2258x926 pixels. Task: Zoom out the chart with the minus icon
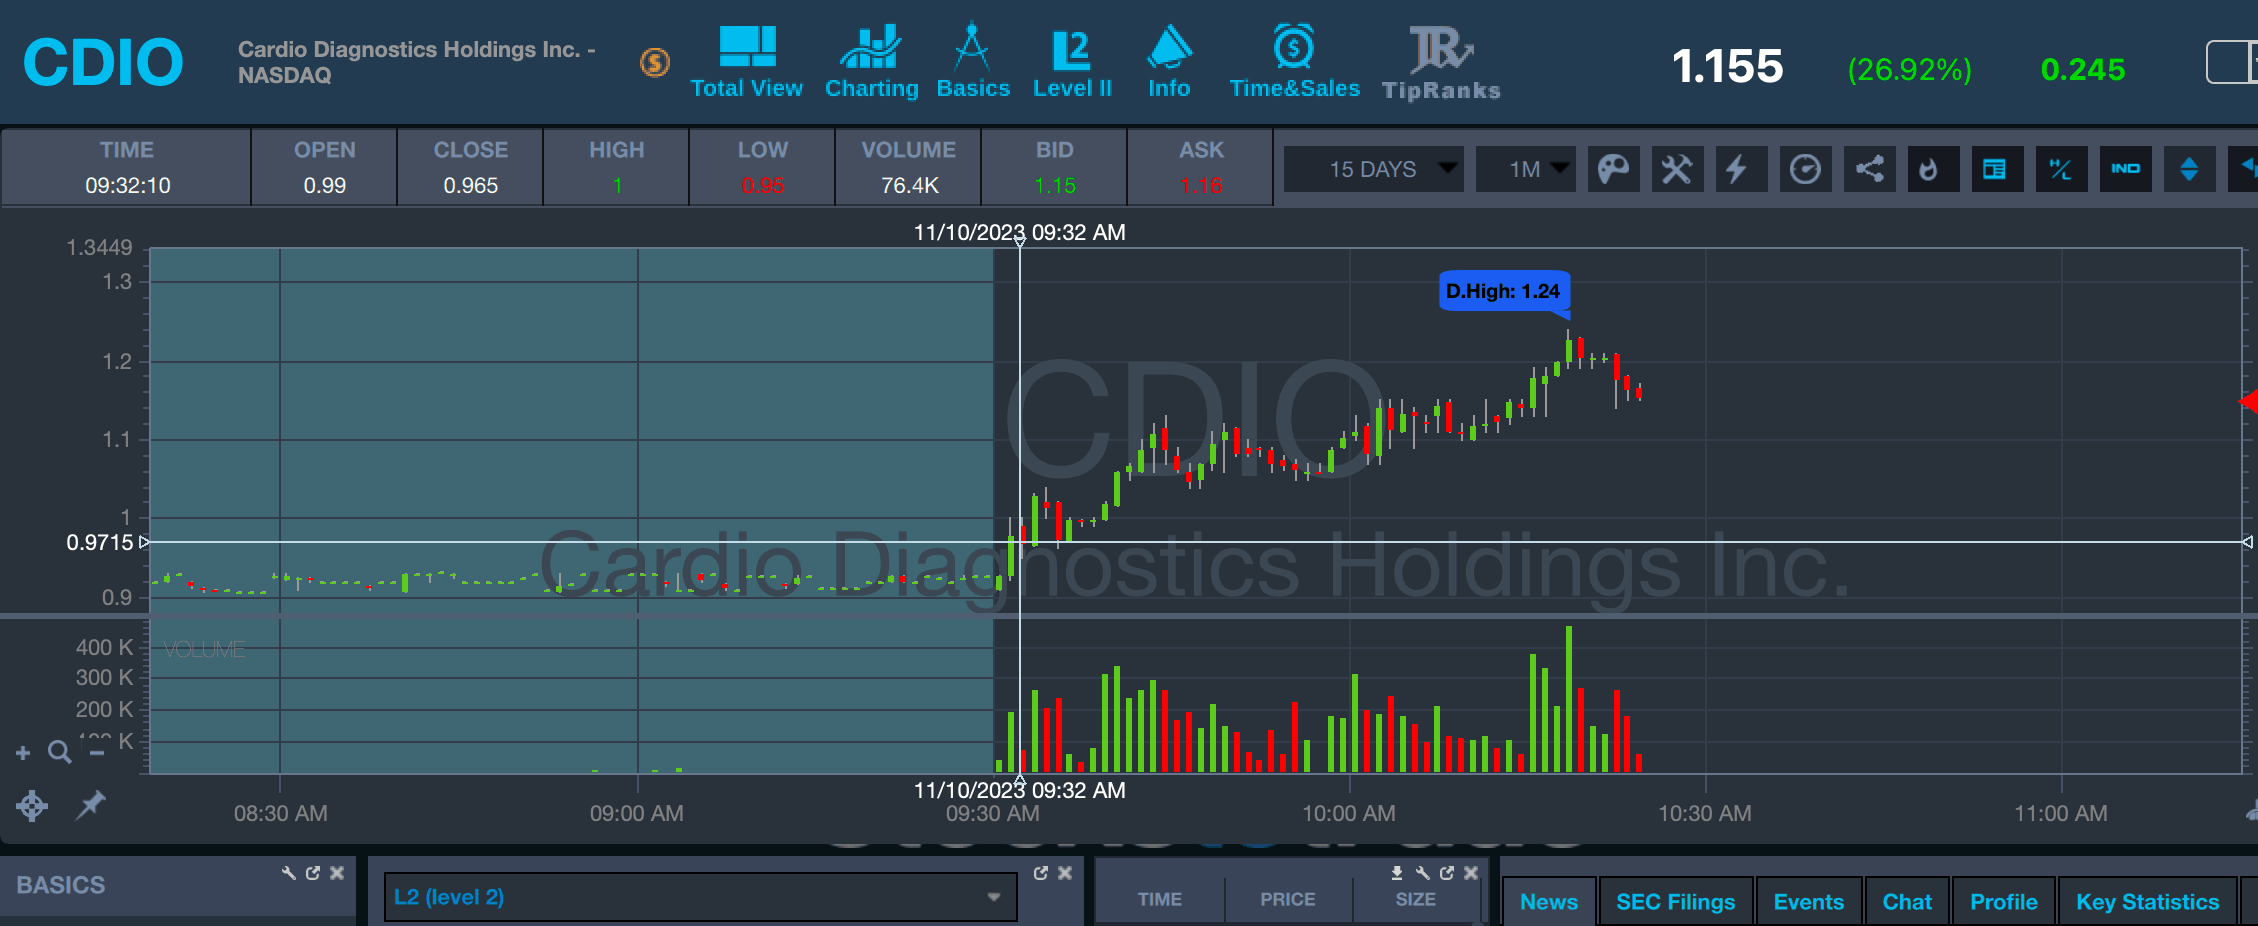tap(97, 753)
